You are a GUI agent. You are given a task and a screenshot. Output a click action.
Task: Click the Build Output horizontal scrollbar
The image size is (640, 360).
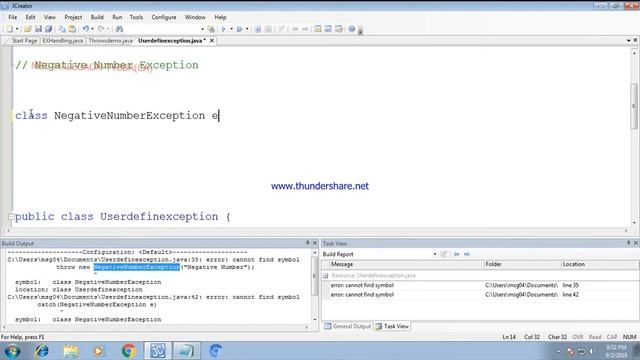[x=155, y=327]
